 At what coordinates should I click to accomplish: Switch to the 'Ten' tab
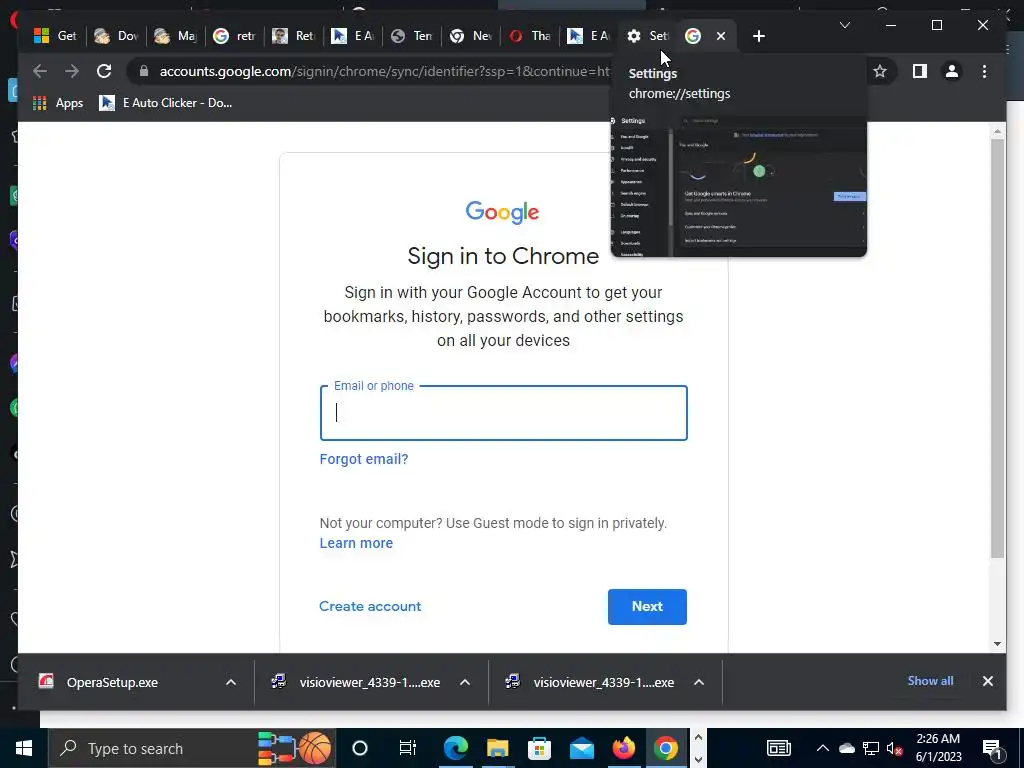pyautogui.click(x=412, y=36)
